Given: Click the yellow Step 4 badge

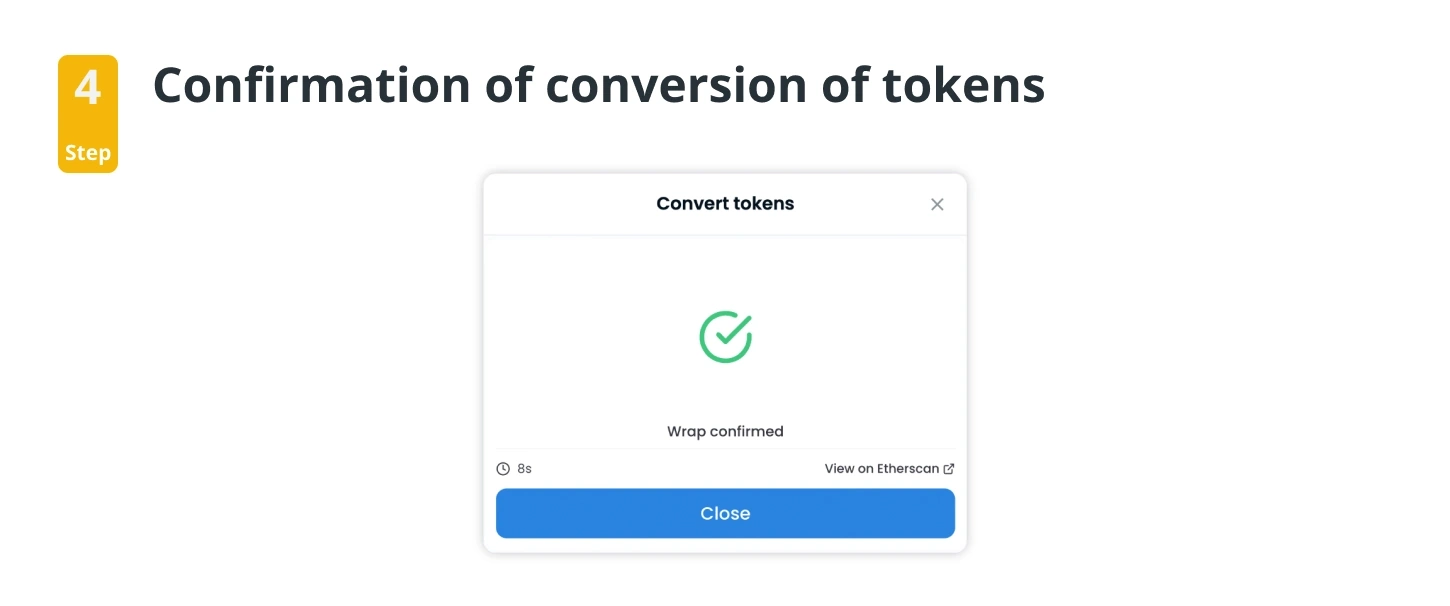Looking at the screenshot, I should click(88, 114).
